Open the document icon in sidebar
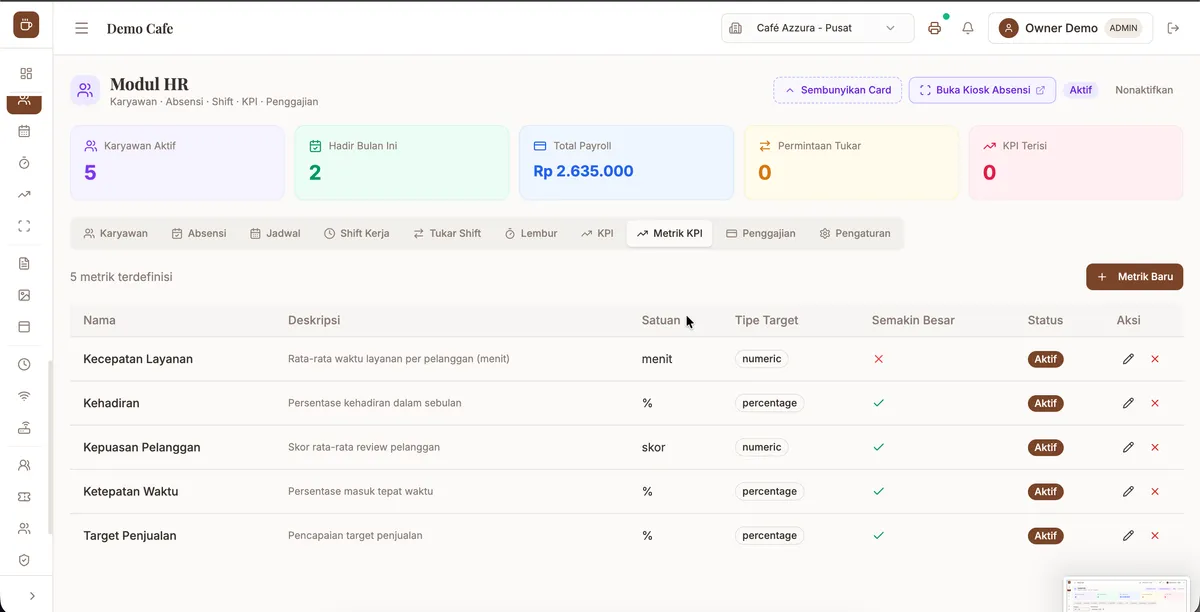 pos(25,263)
